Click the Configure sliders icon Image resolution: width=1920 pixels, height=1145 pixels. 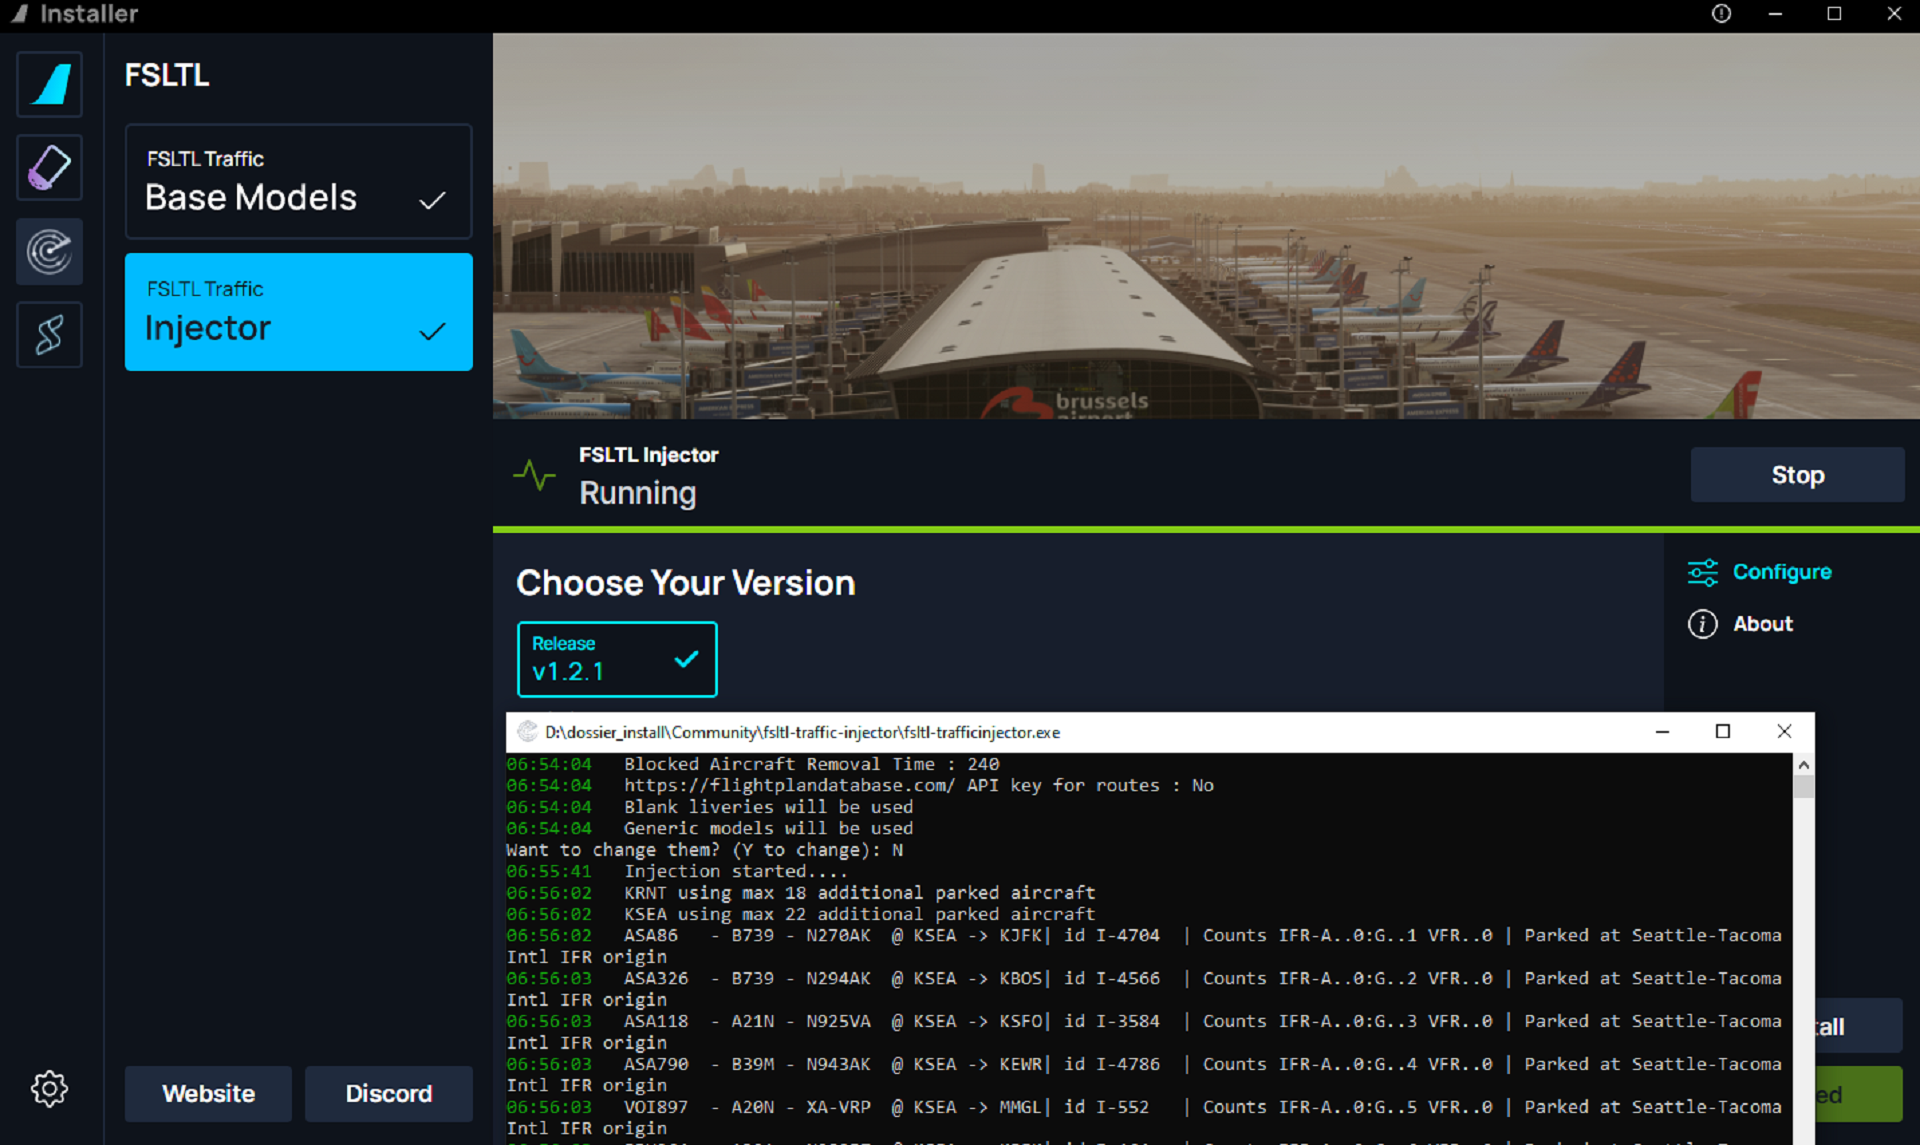1702,572
